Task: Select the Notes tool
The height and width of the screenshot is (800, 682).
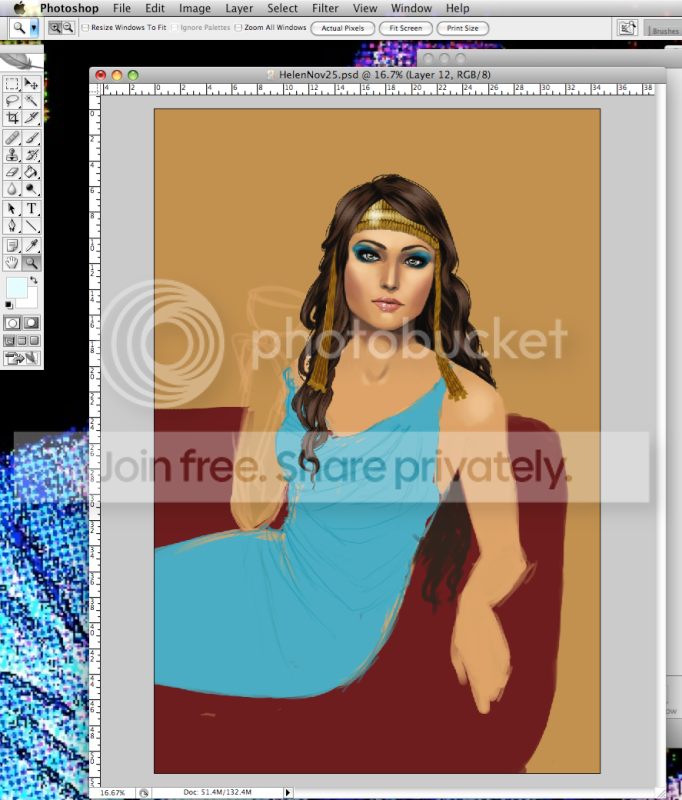Action: [x=12, y=246]
